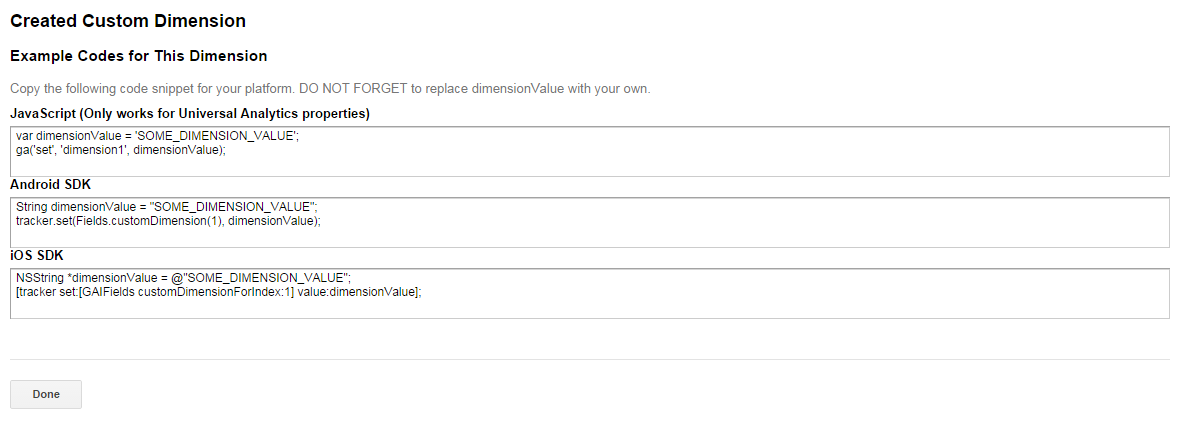Screen dimensions: 1185x432
Task: Click the 'JavaScript (Only works for Universal Analytics properties)' label
Action: (x=190, y=114)
